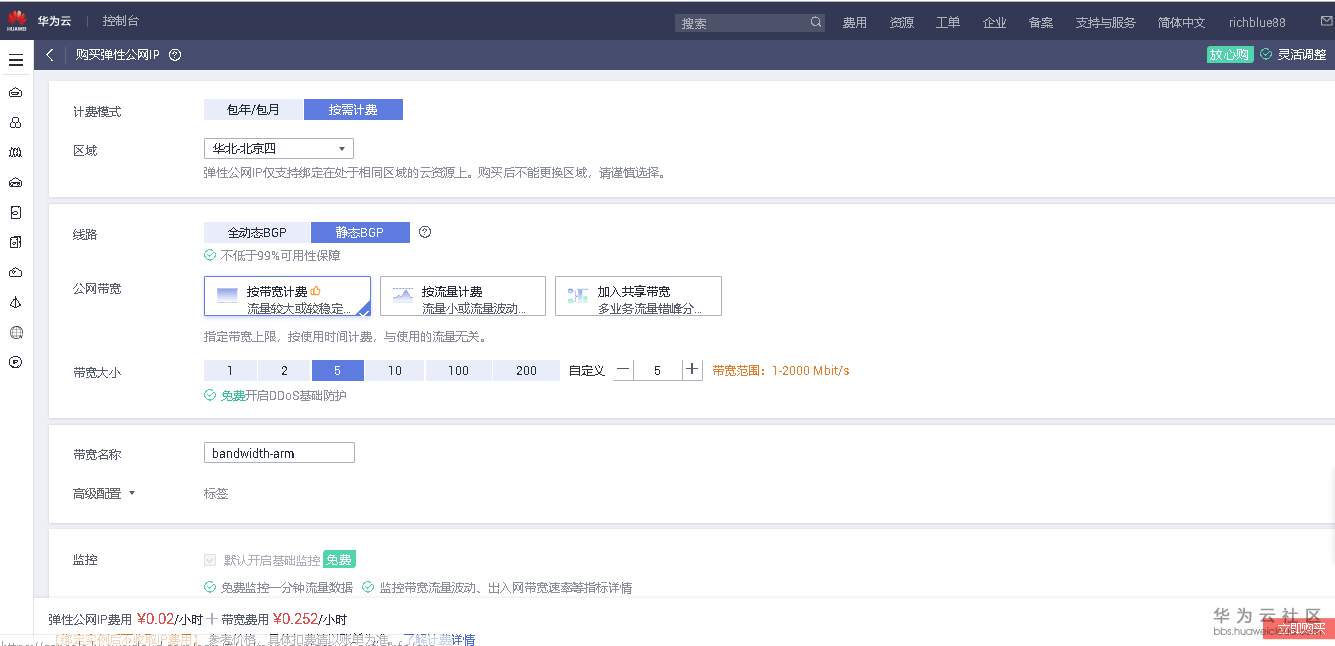Viewport: 1335px width, 646px height.
Task: Click 免费监控一分钟流量数据 text
Action: (x=287, y=587)
